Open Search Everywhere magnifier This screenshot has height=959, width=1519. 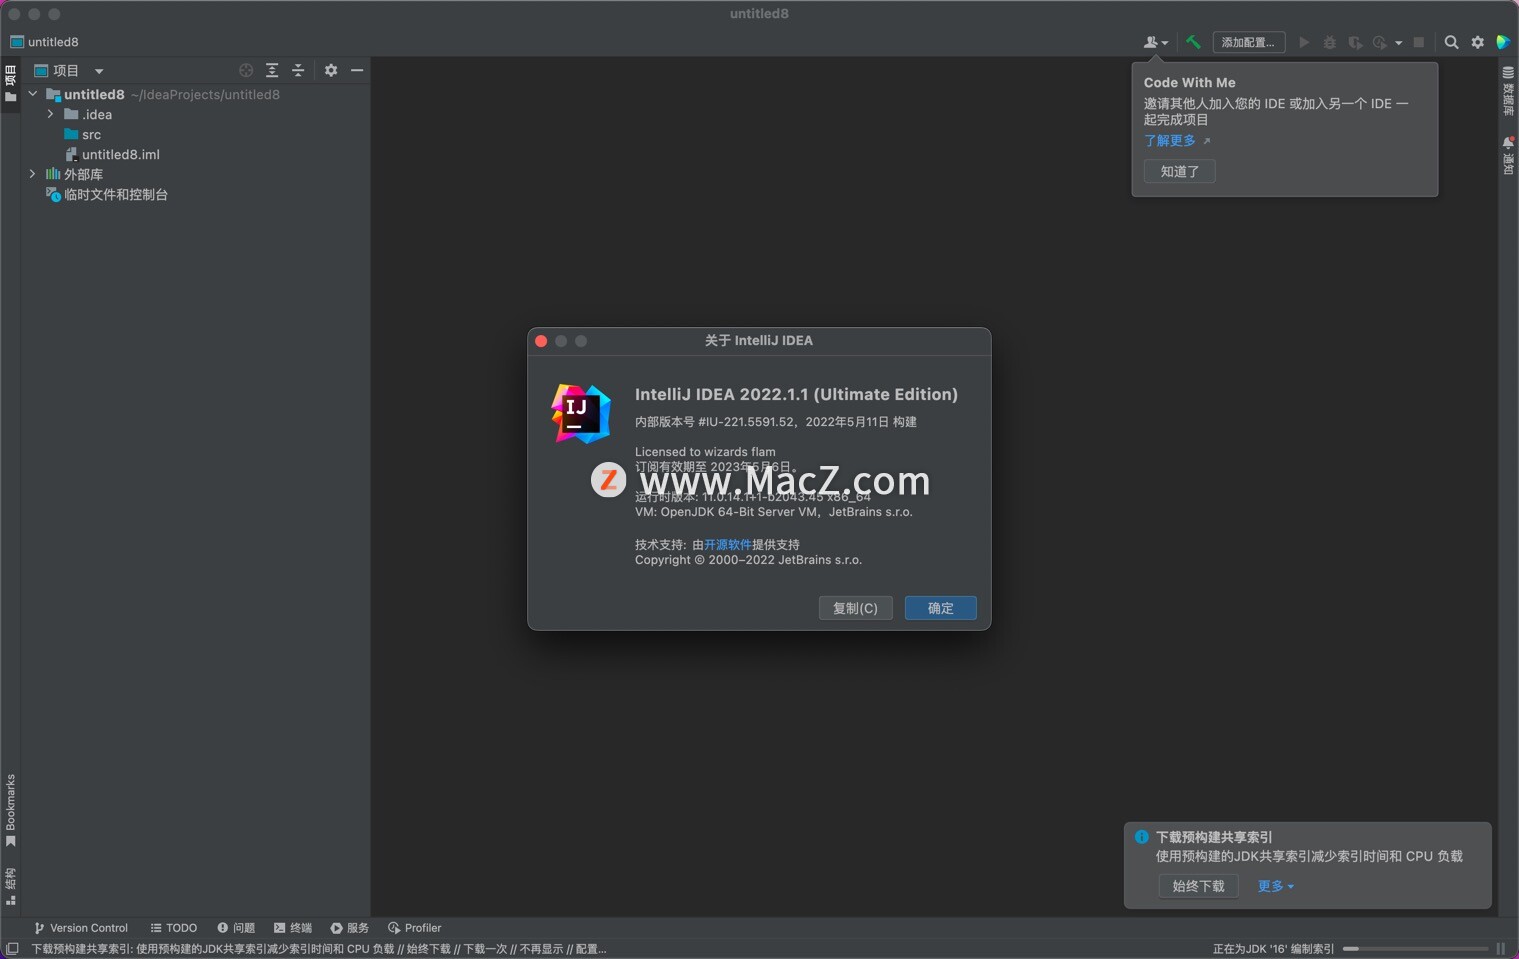coord(1451,42)
